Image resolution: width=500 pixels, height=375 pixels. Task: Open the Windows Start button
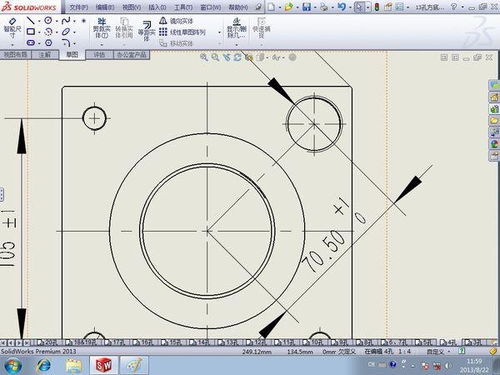(x=13, y=365)
